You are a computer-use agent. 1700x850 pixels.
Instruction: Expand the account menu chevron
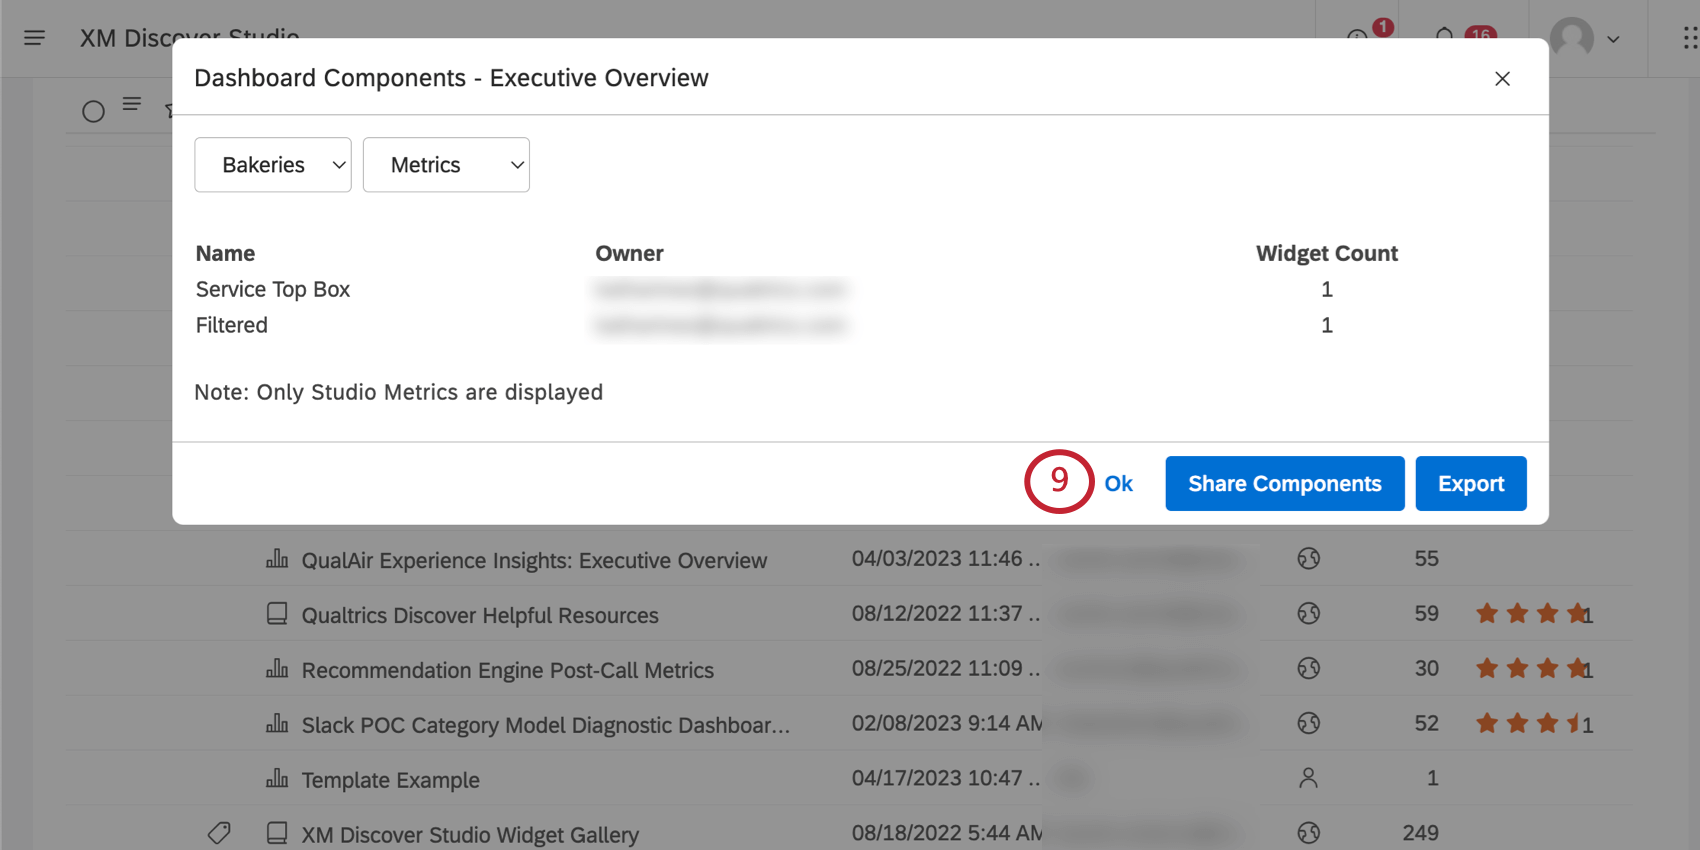click(1613, 40)
